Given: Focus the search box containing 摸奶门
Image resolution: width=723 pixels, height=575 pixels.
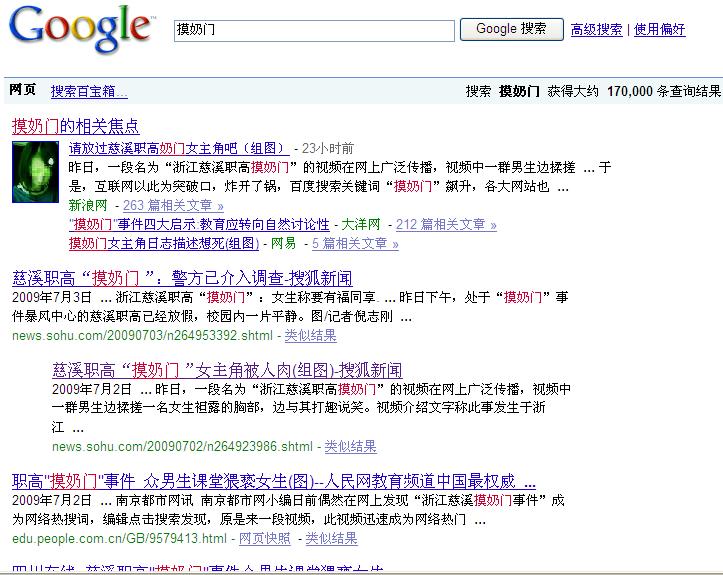Looking at the screenshot, I should click(314, 30).
